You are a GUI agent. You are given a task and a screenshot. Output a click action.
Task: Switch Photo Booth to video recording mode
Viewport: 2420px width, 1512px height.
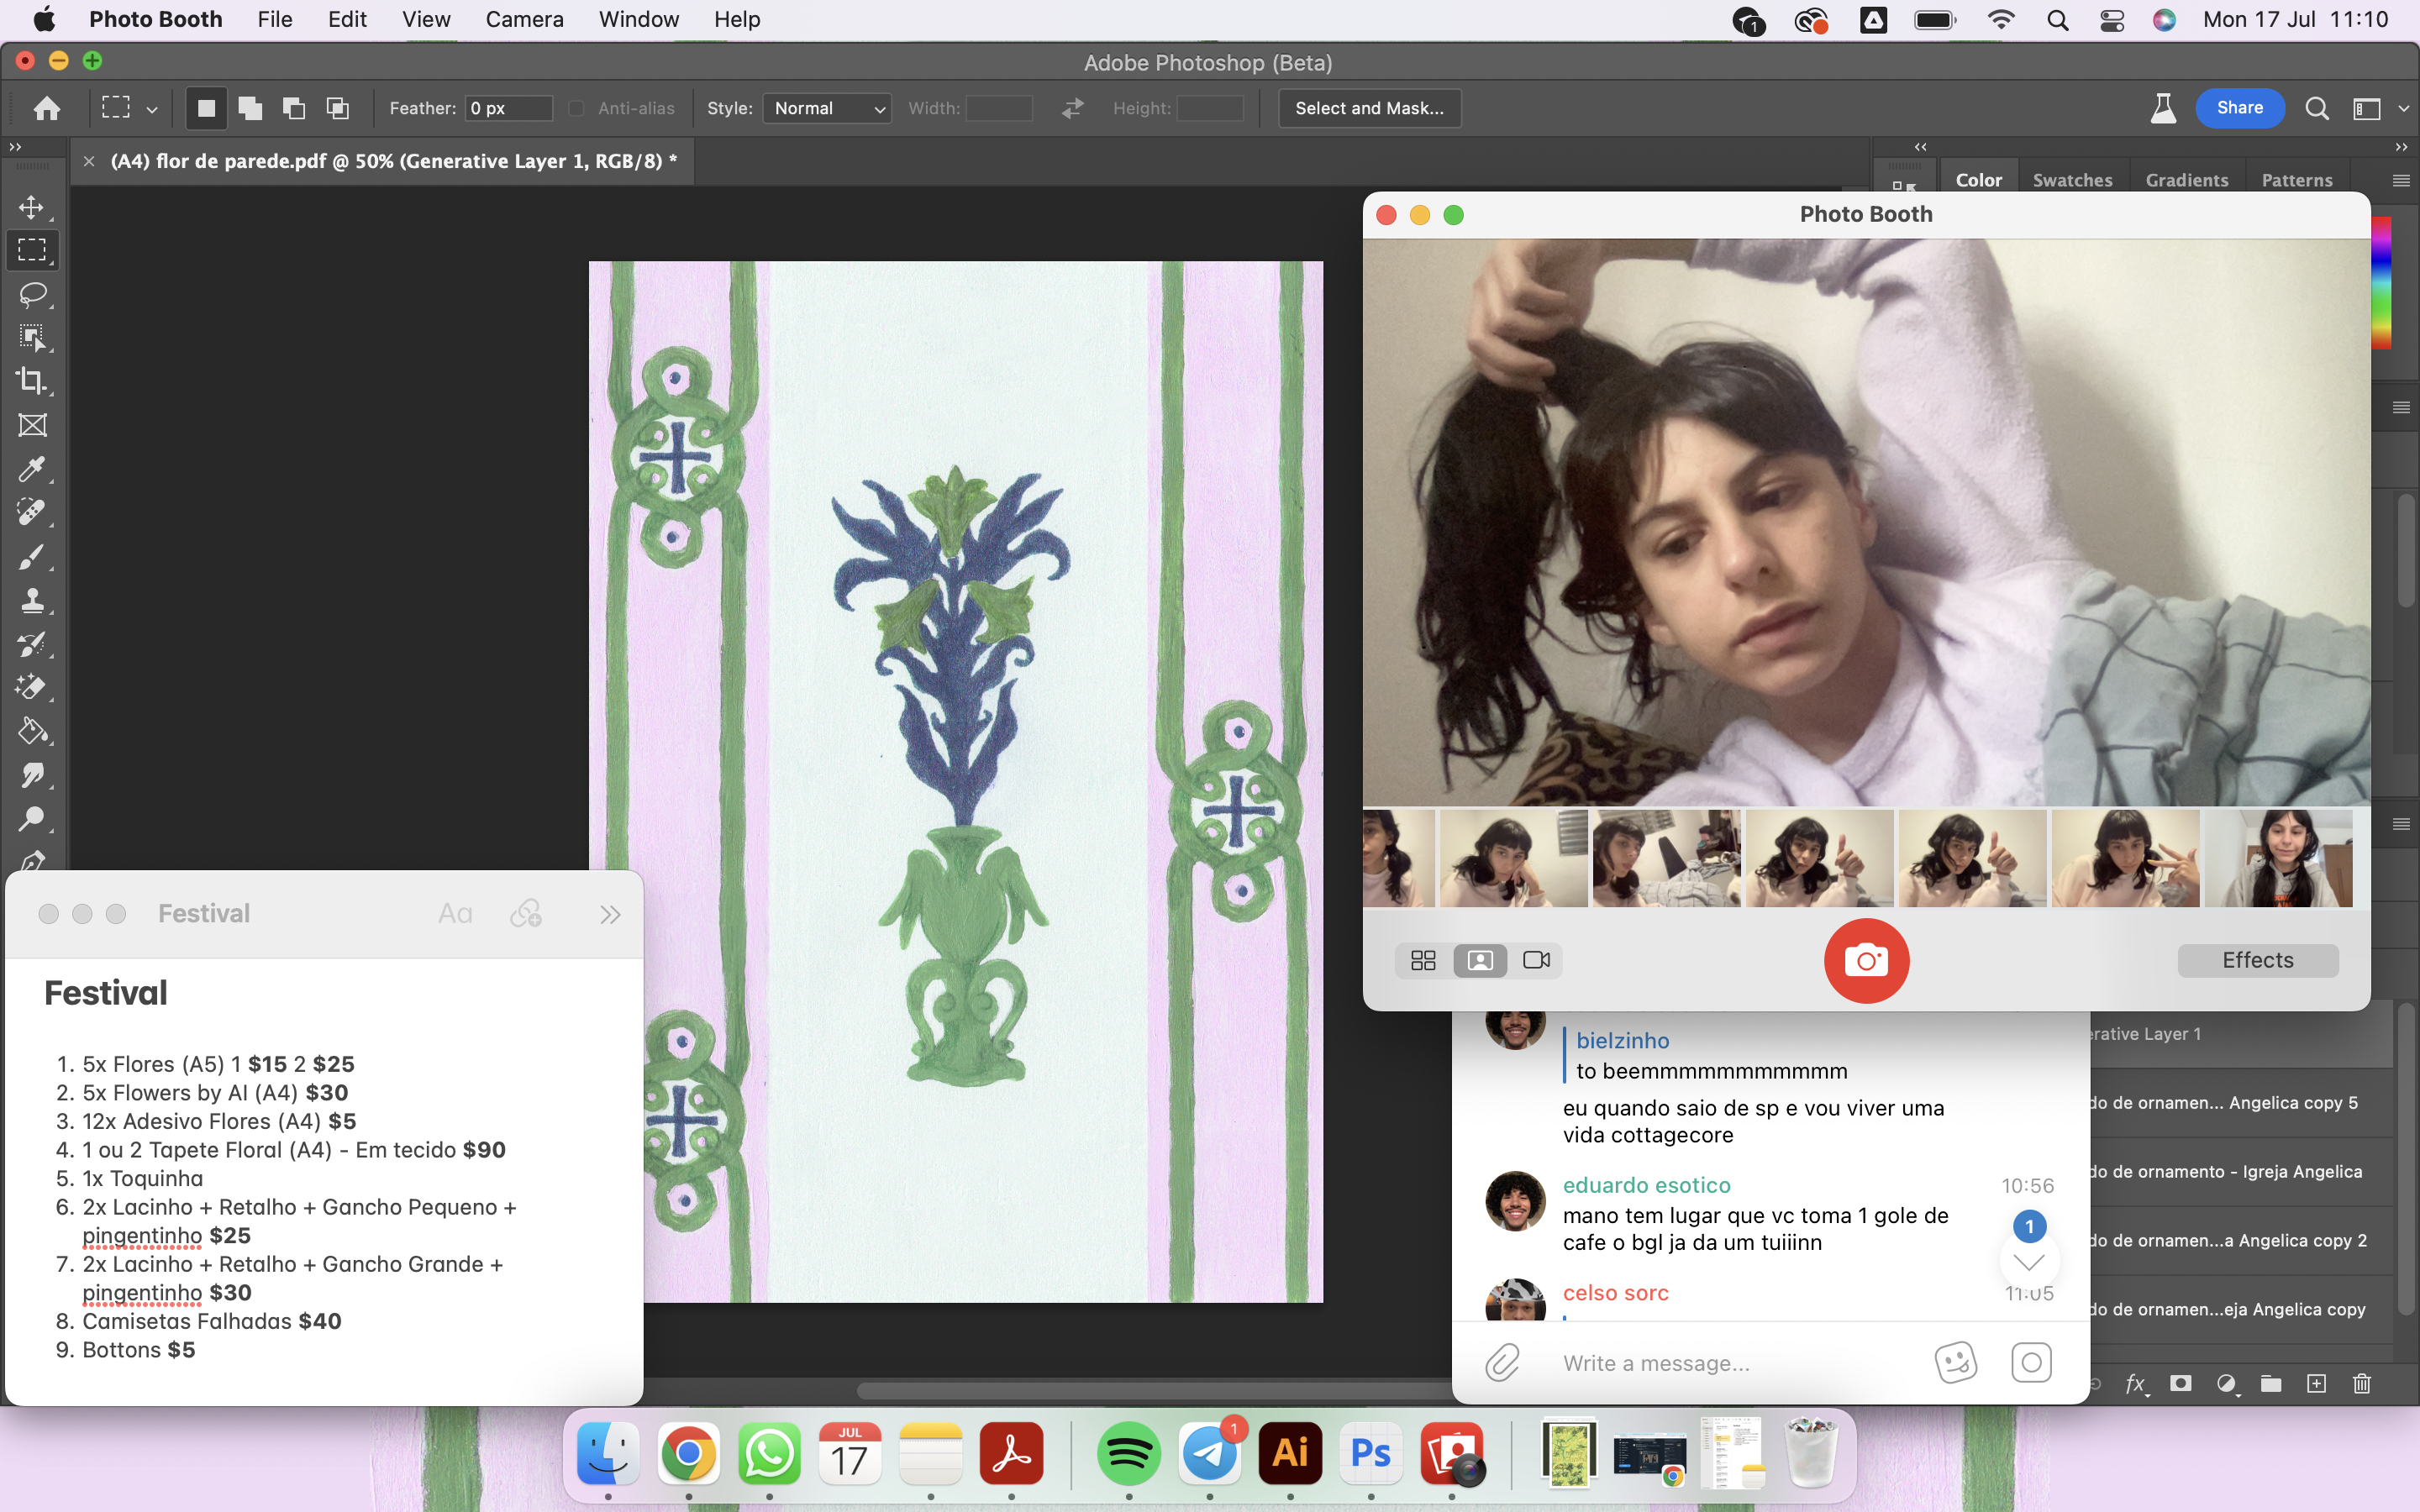click(x=1536, y=960)
